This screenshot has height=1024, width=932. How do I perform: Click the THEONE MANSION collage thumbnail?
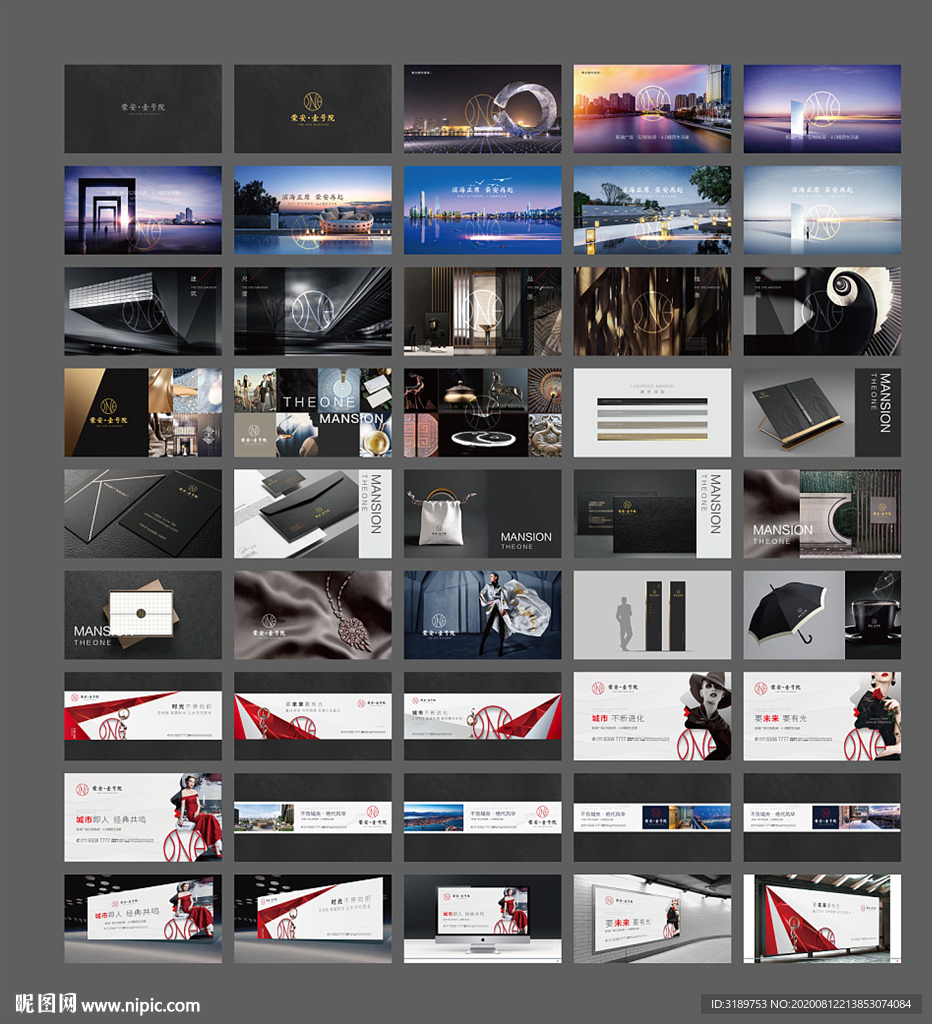(x=312, y=412)
